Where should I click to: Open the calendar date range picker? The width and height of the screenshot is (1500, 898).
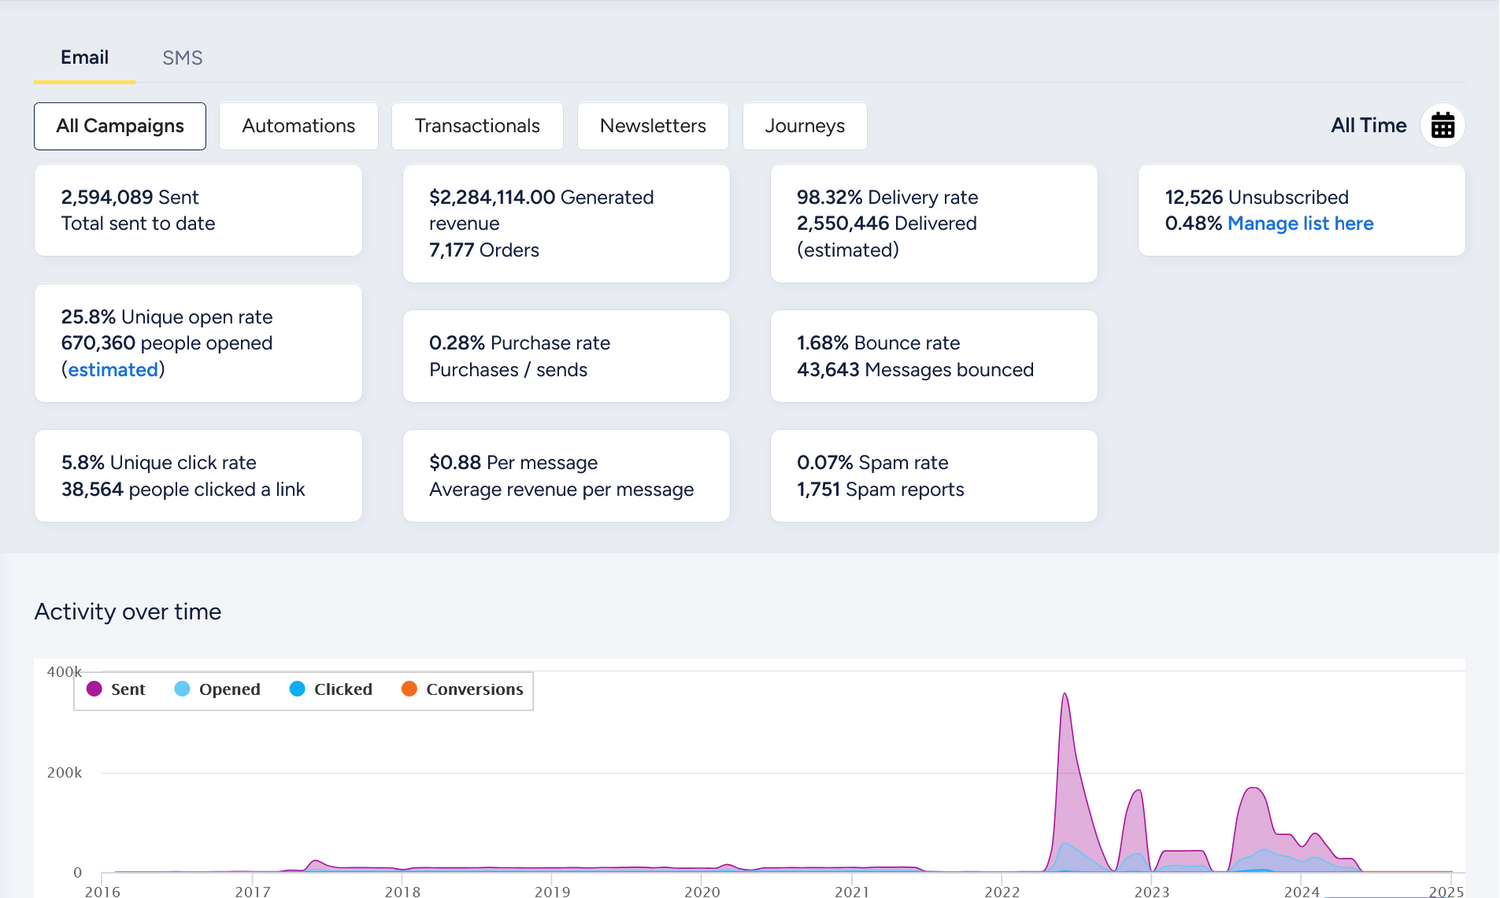click(1442, 126)
